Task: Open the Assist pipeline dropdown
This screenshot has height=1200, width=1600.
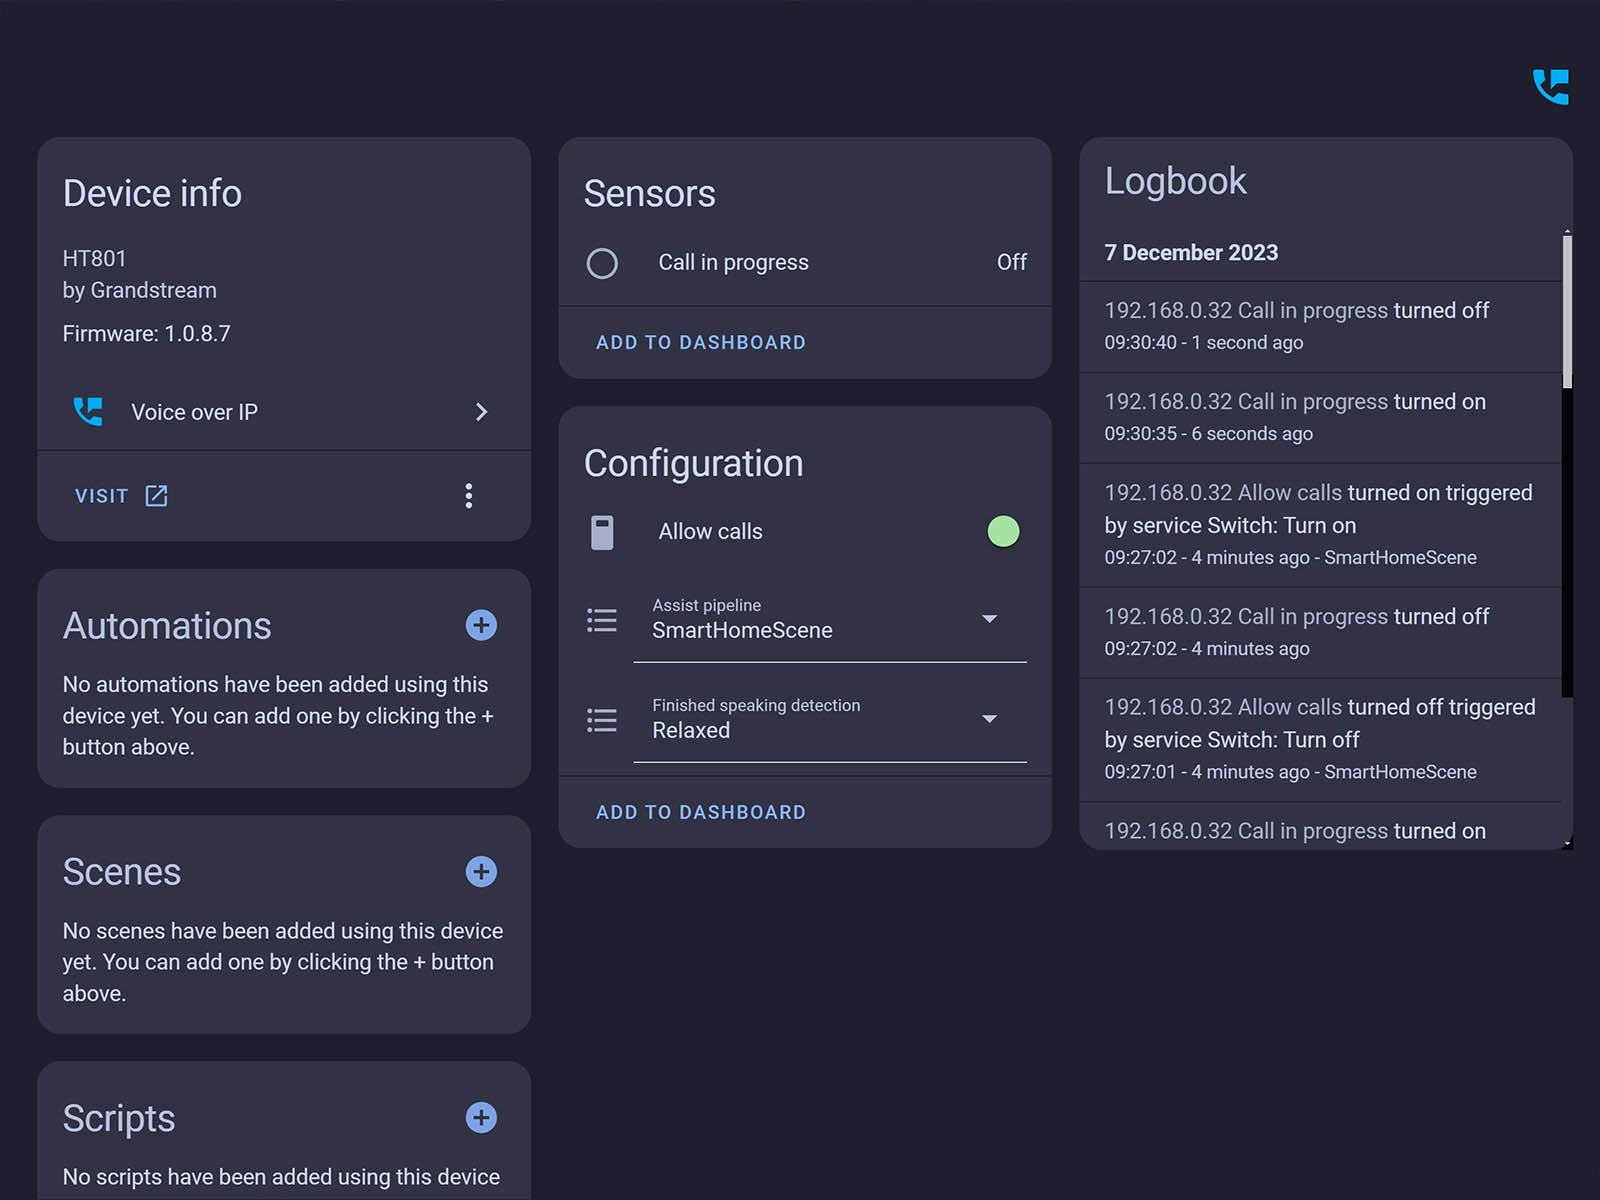Action: [989, 619]
